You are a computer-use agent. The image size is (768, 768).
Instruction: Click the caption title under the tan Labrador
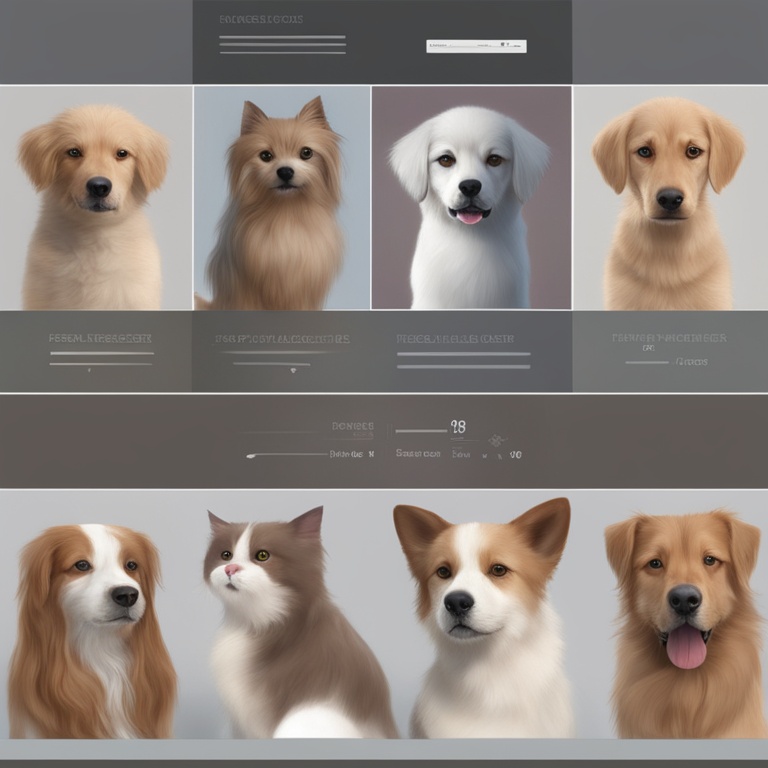(x=668, y=338)
